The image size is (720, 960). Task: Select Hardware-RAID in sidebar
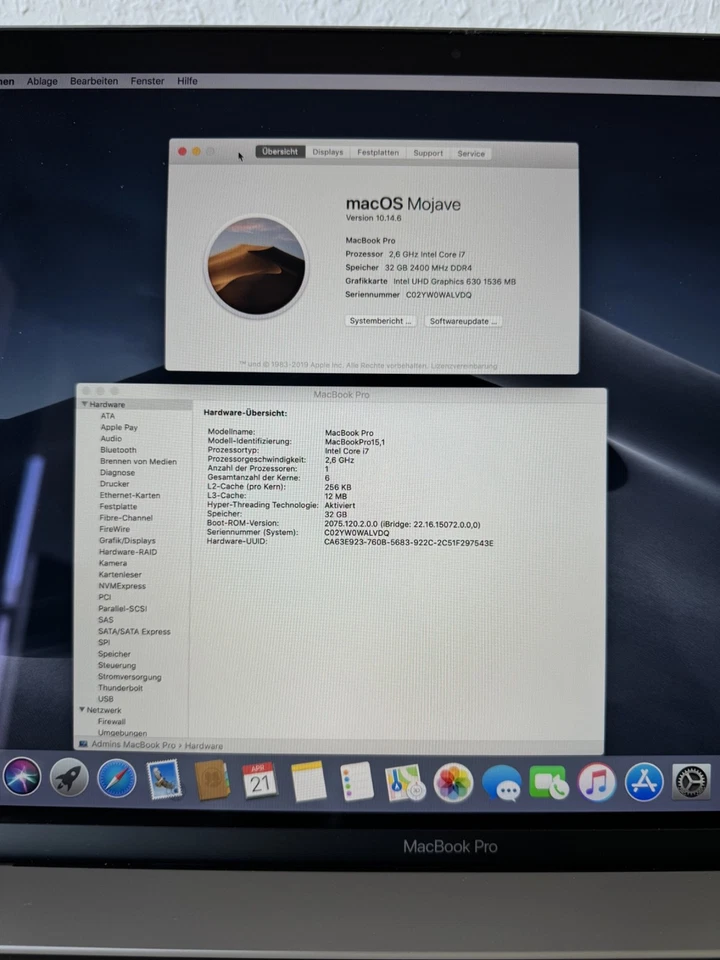[x=128, y=552]
